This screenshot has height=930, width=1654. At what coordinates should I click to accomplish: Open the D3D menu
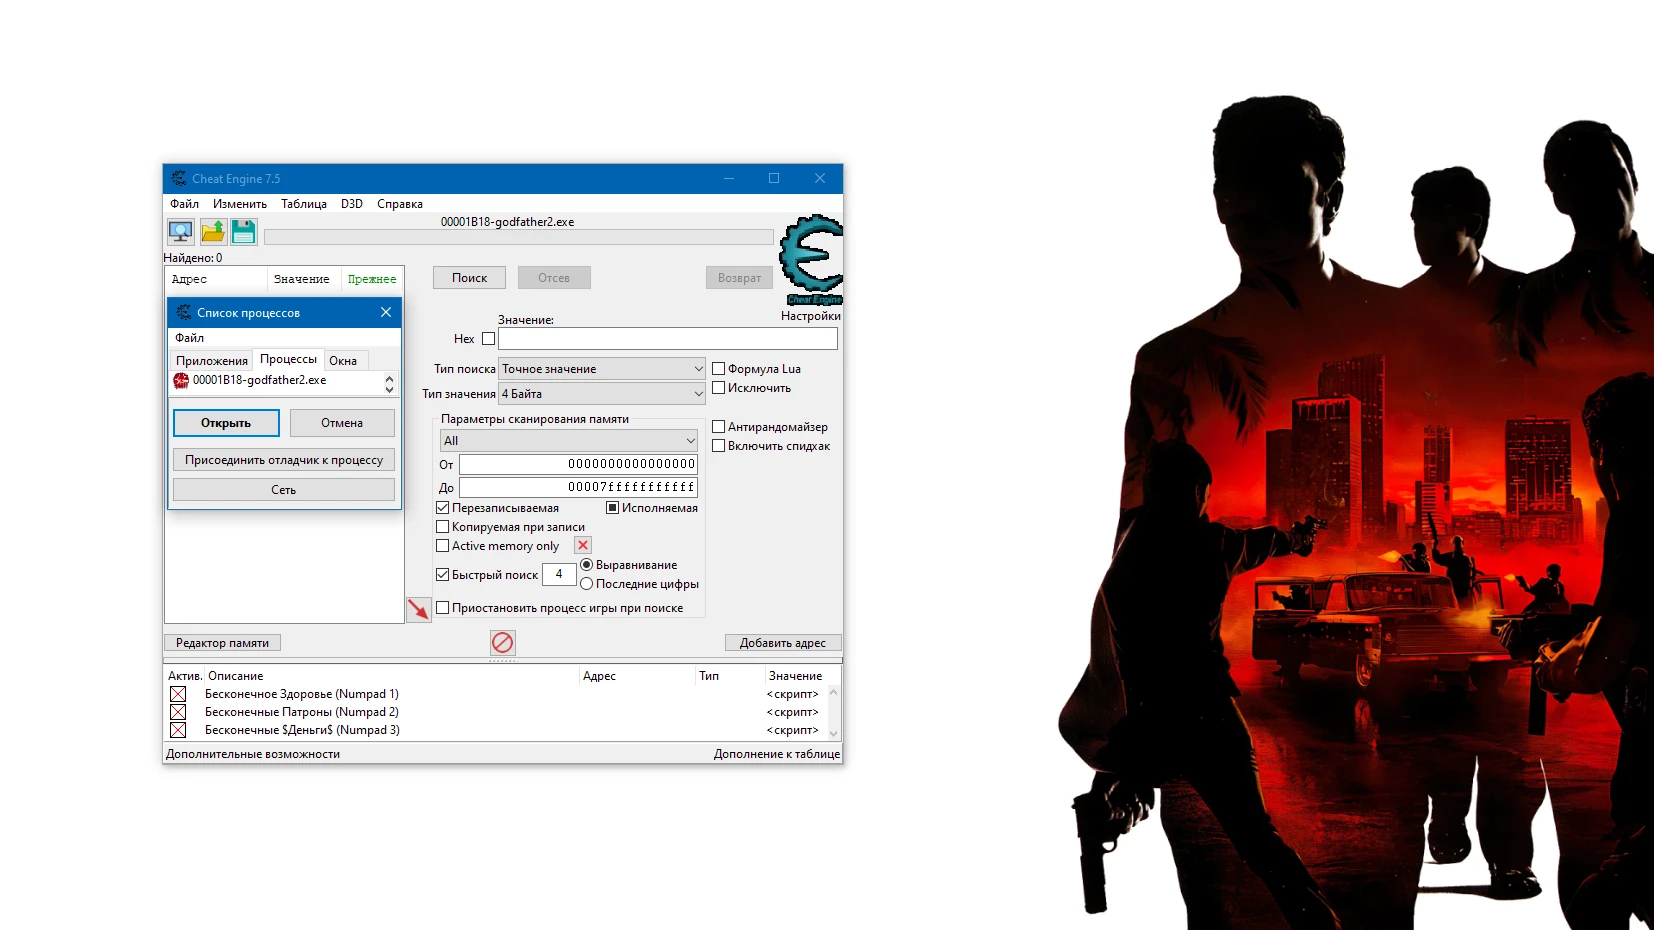pos(351,203)
